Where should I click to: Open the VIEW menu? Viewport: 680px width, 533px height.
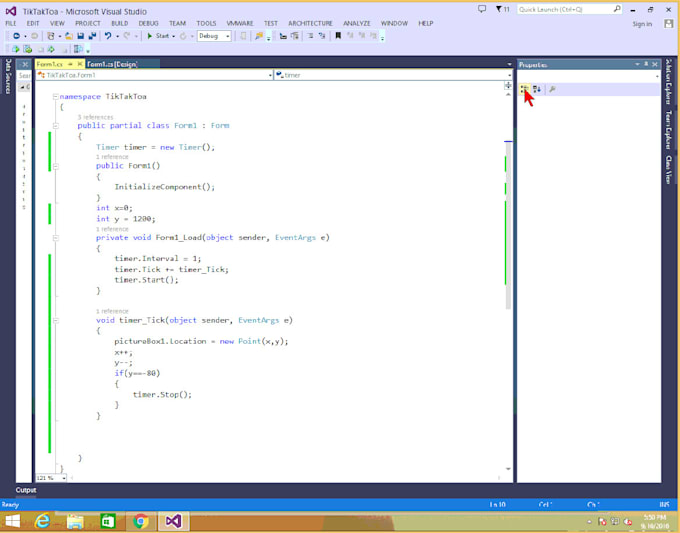tap(57, 23)
